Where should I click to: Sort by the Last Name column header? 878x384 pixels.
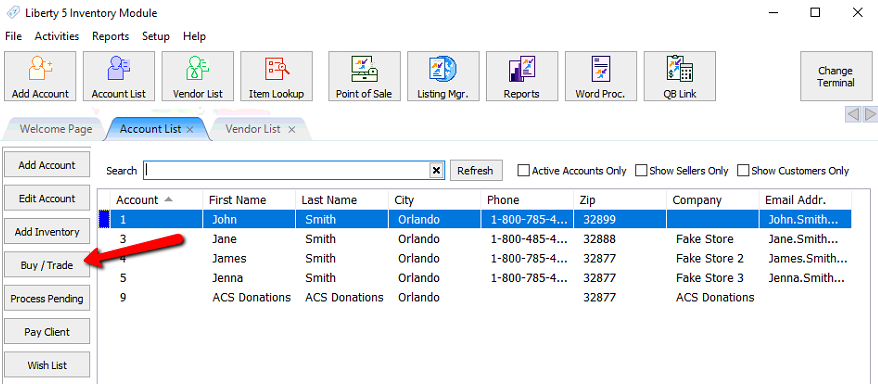342,200
